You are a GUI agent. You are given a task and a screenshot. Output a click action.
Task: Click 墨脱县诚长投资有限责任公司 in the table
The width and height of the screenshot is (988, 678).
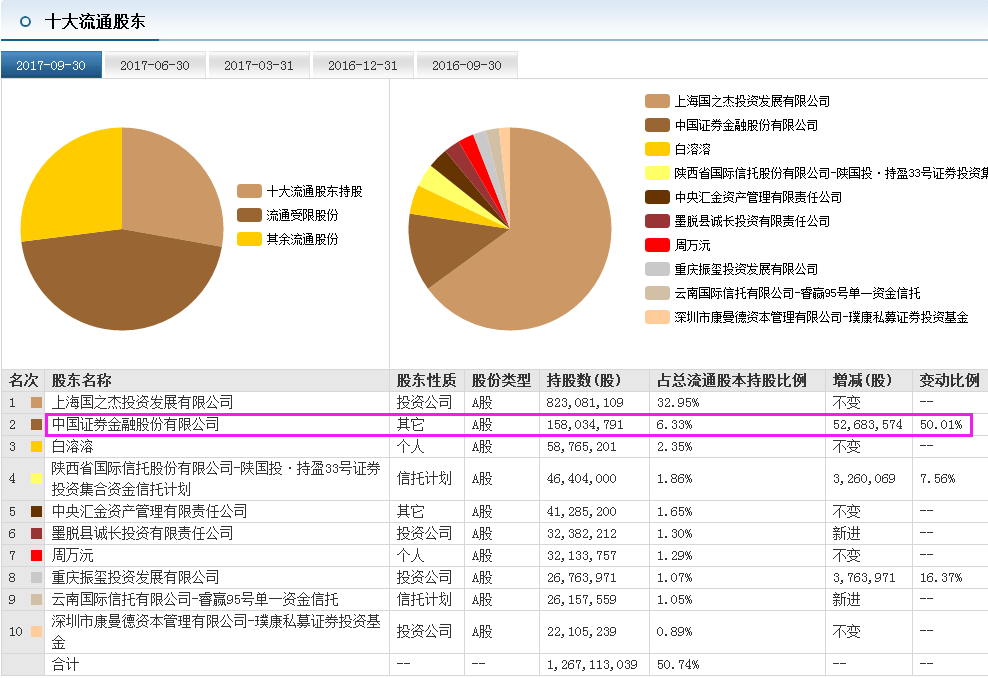142,533
